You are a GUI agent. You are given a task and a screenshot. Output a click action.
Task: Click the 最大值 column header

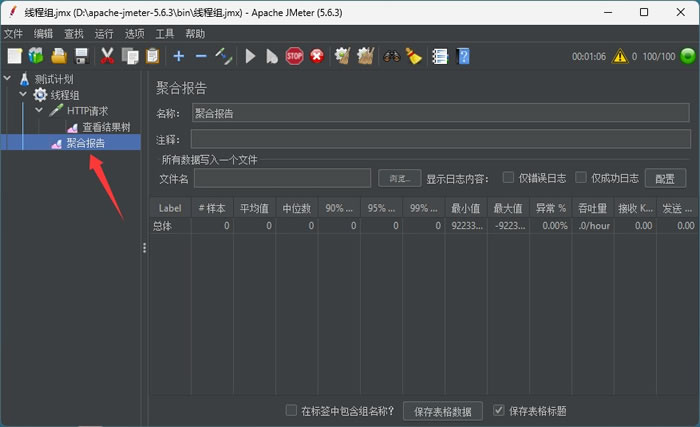point(508,208)
